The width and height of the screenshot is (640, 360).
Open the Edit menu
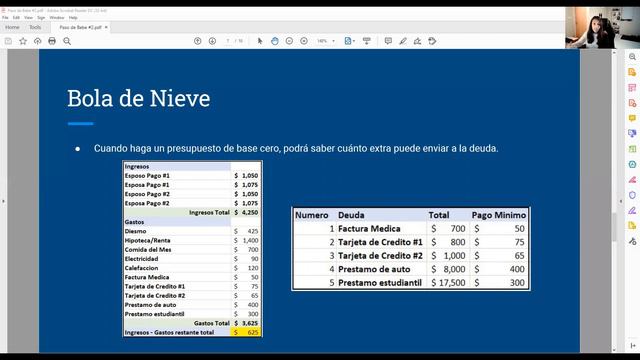coord(16,18)
